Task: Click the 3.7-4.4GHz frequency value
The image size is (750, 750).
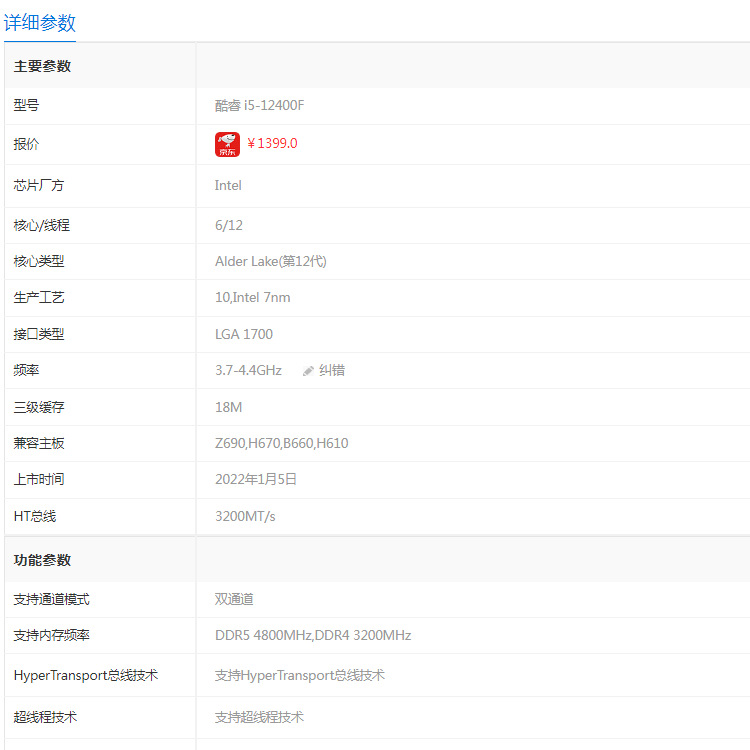Action: click(248, 370)
